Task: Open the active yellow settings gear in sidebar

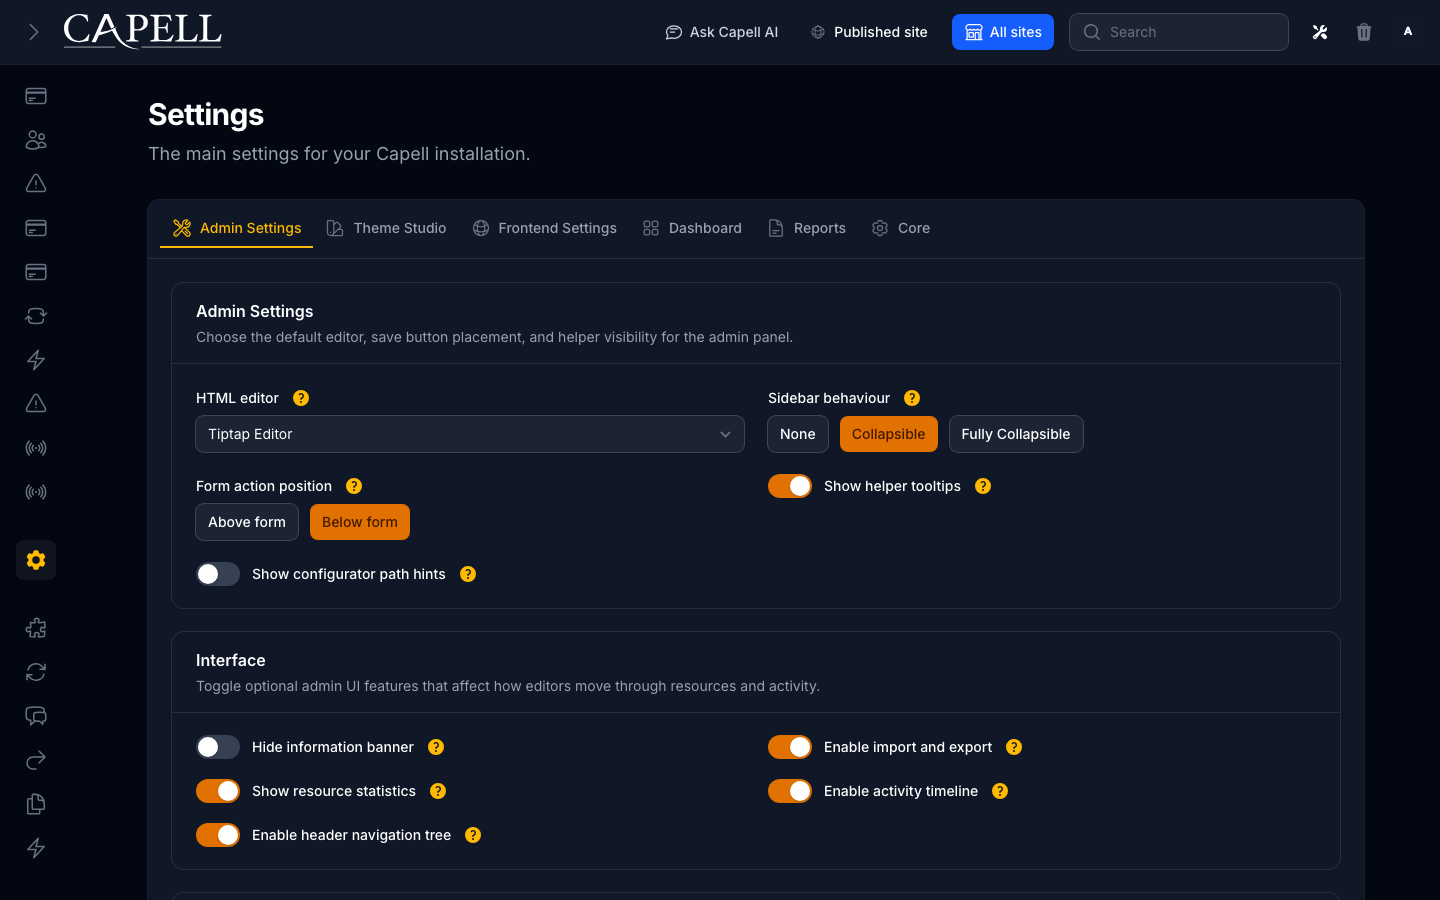Action: coord(36,560)
